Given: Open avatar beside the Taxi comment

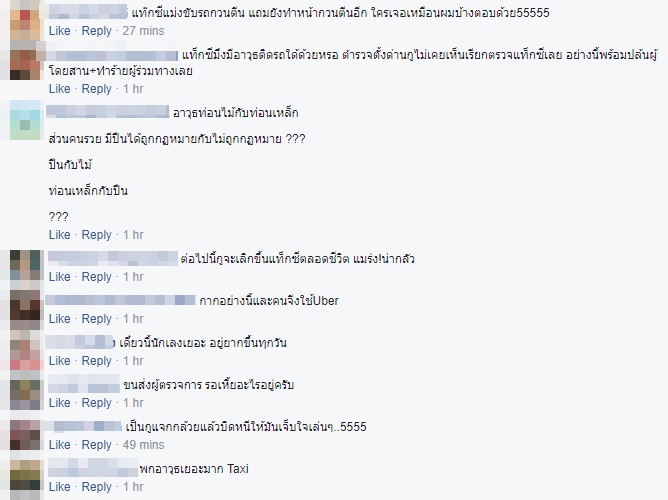Looking at the screenshot, I should pyautogui.click(x=26, y=477).
